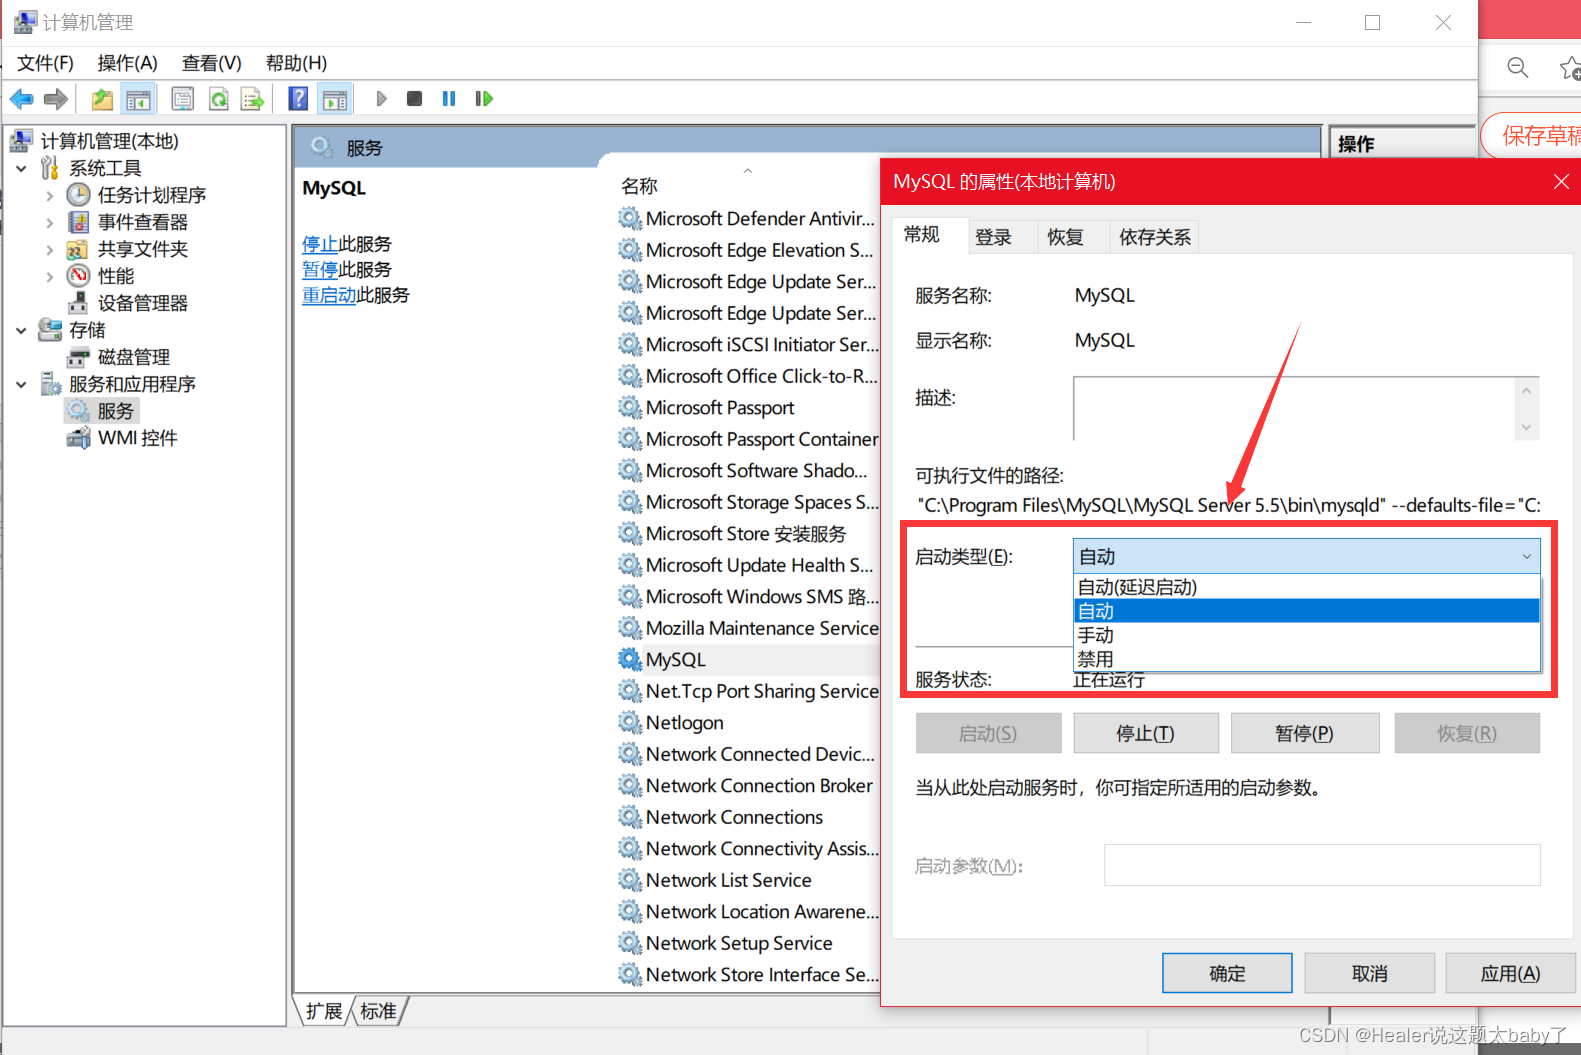Click the 确定 button
Image resolution: width=1581 pixels, height=1055 pixels.
1227,973
